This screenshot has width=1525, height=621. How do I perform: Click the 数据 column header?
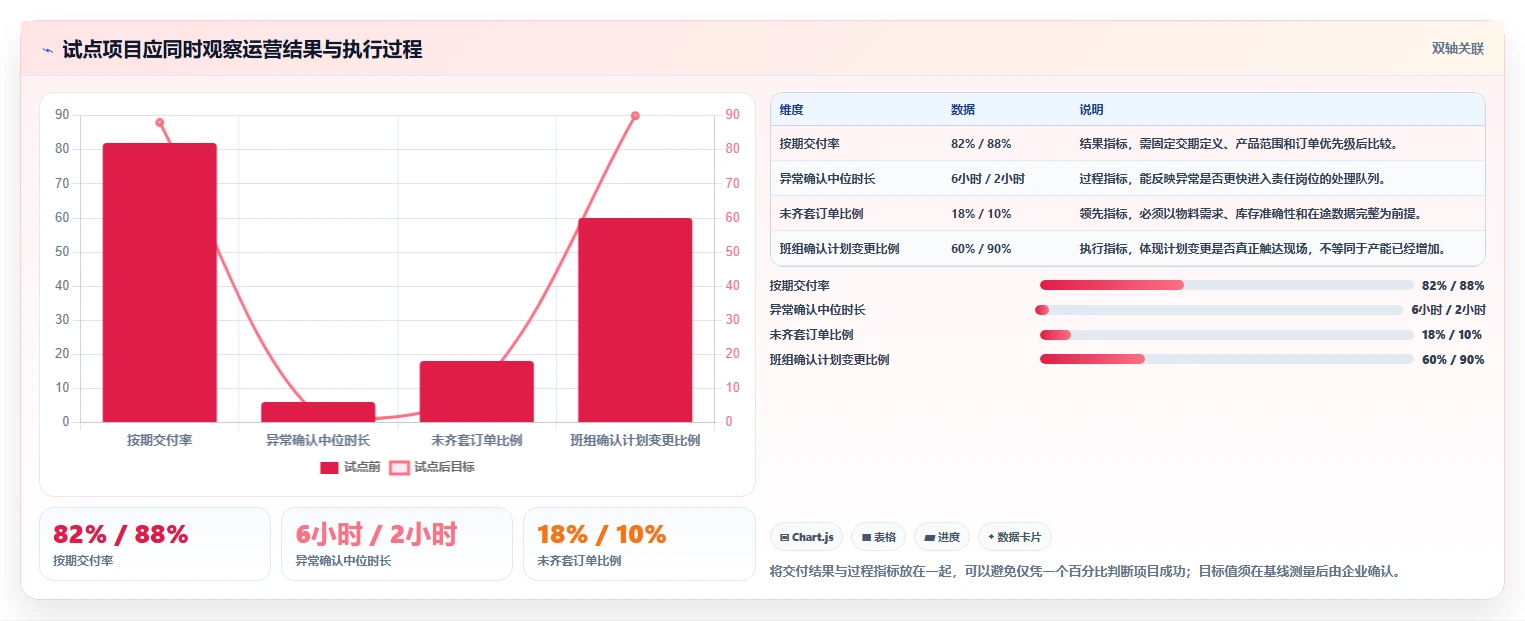(963, 110)
